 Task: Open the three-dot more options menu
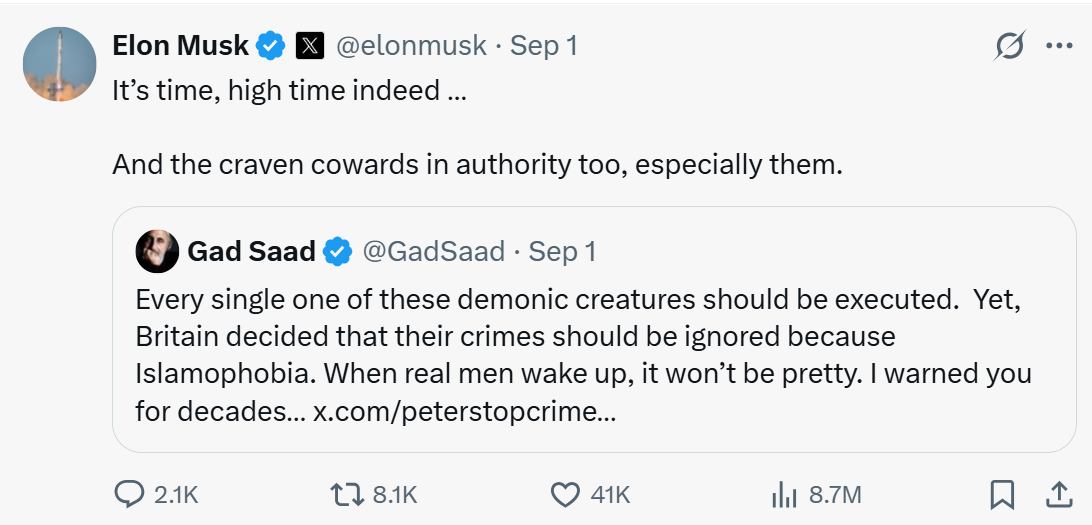[1059, 46]
